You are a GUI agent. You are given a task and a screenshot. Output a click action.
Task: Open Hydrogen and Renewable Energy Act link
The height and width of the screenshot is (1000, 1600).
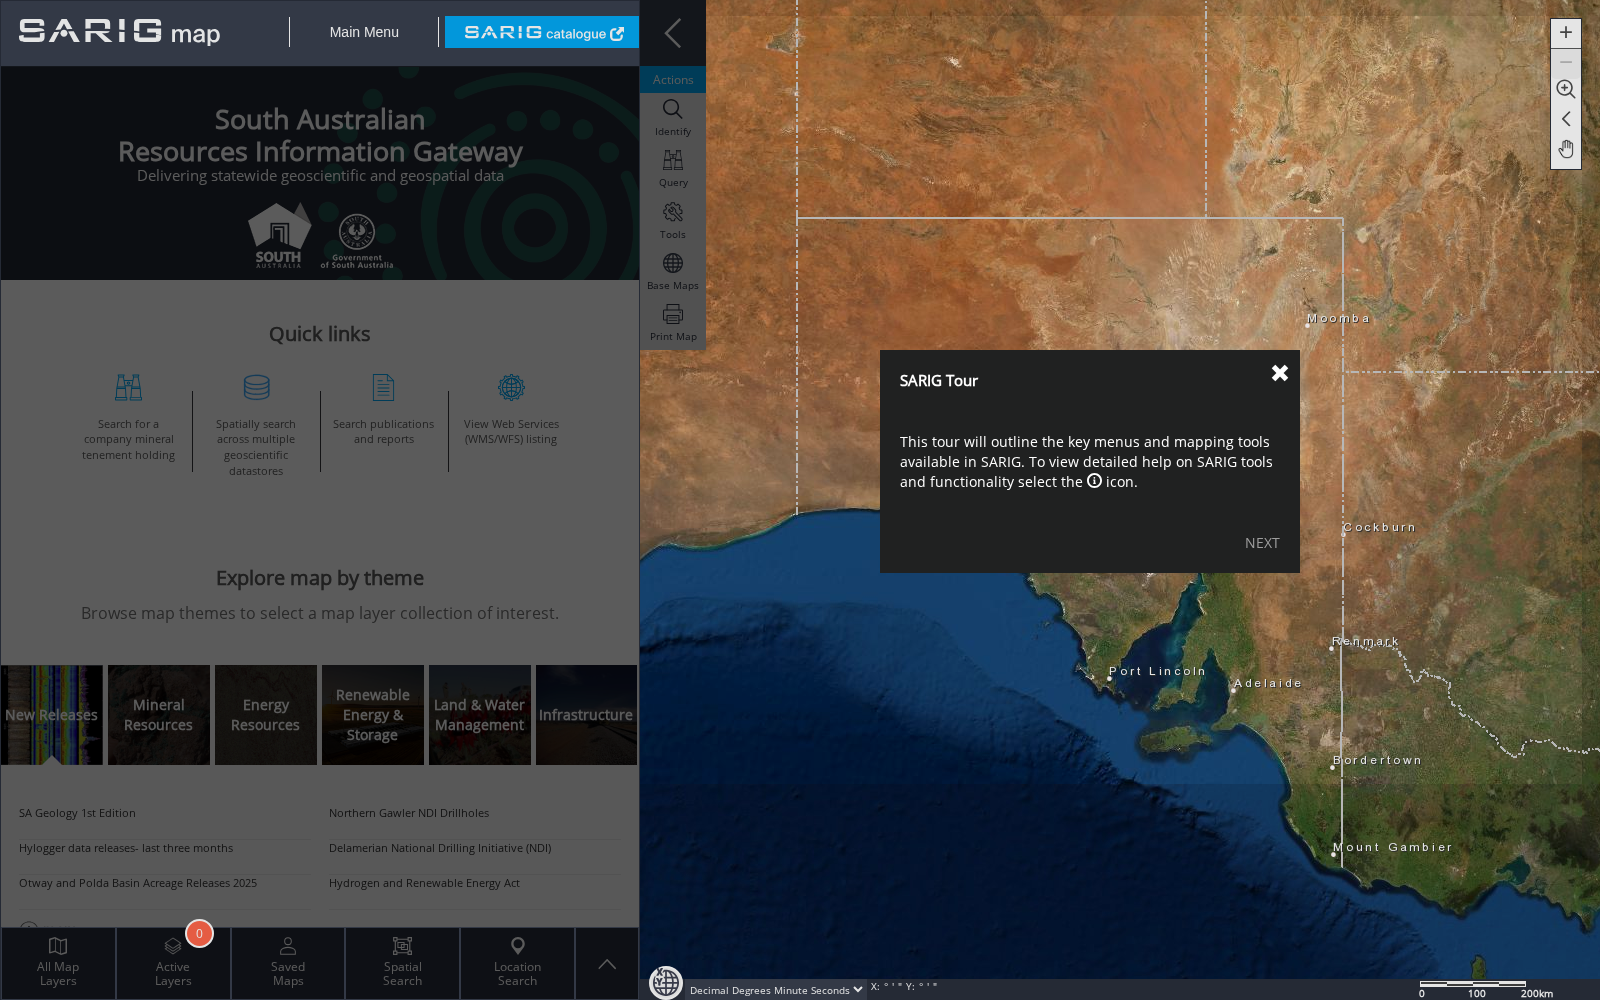coord(424,883)
